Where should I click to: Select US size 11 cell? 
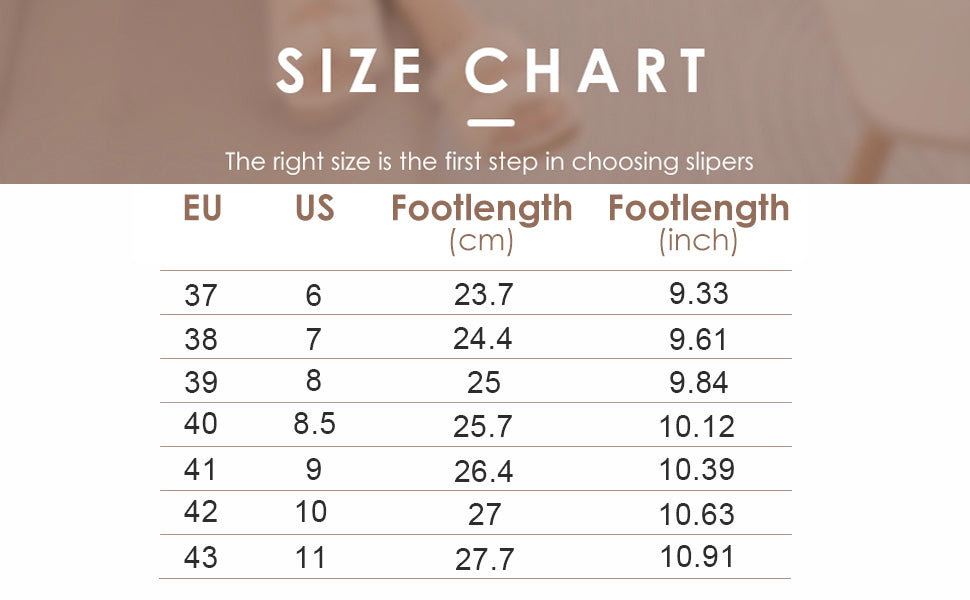[x=312, y=557]
